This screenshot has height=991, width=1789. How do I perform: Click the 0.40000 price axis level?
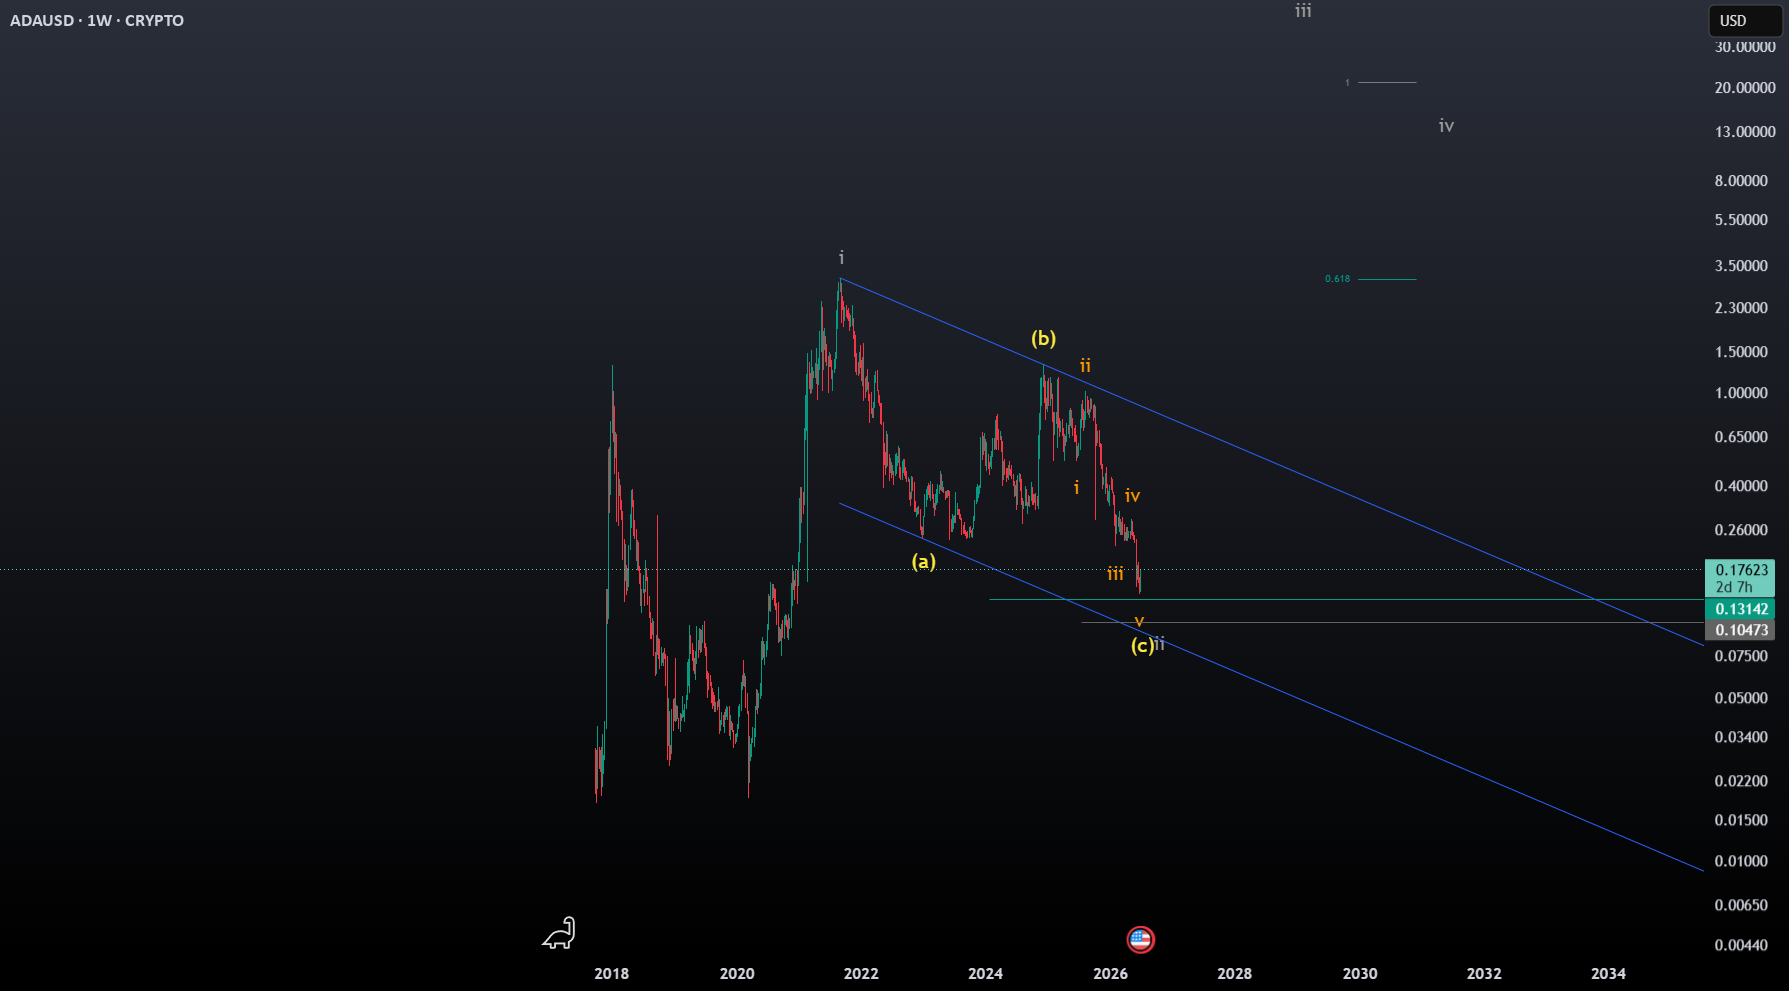tap(1741, 486)
